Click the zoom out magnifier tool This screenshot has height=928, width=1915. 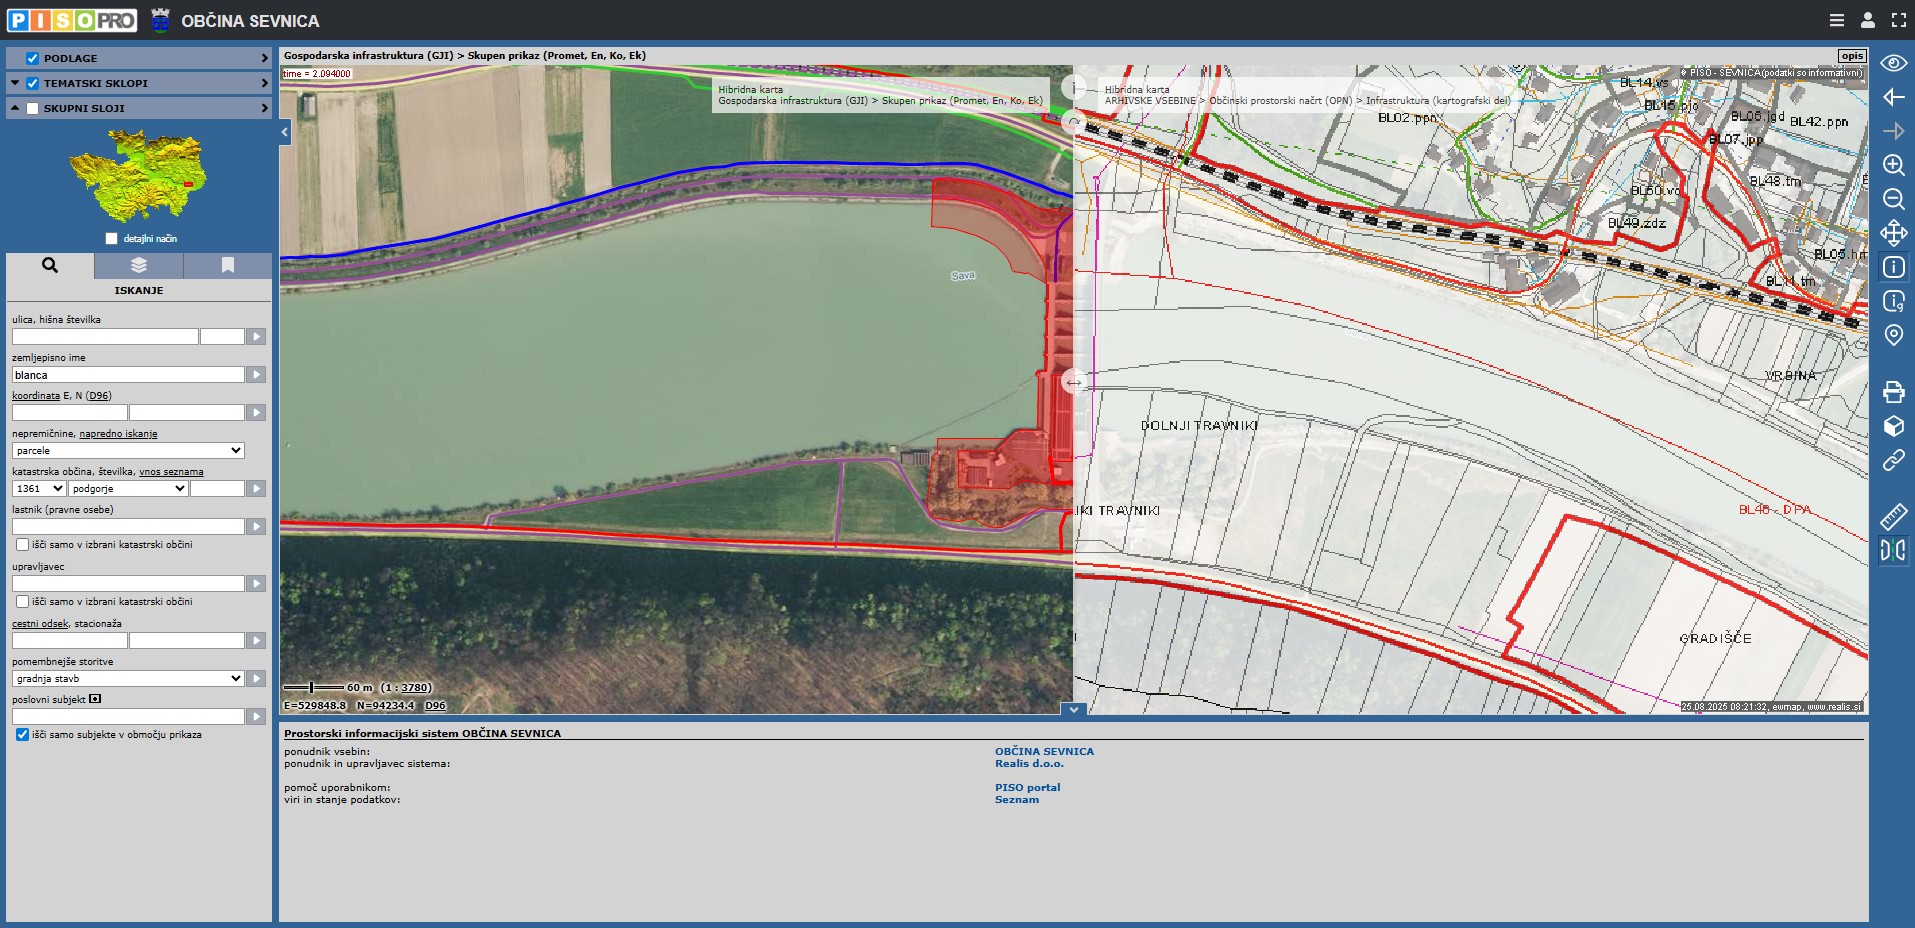tap(1893, 199)
